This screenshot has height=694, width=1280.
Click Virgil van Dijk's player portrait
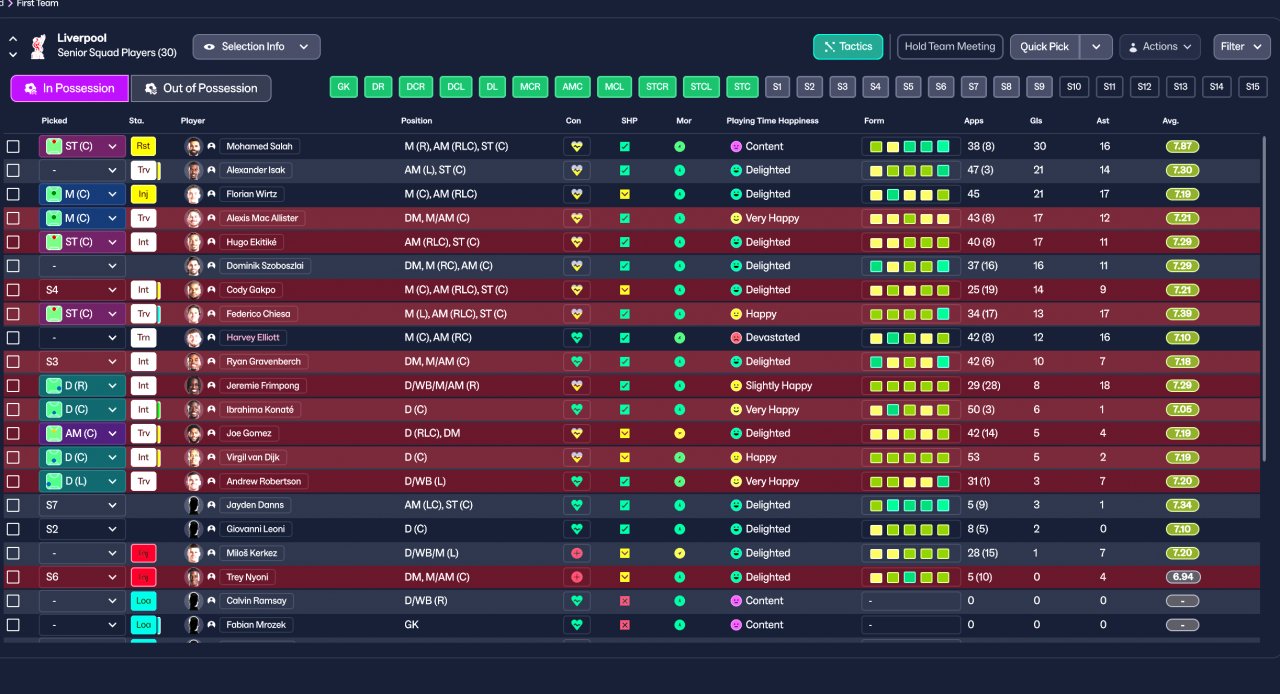pos(193,457)
